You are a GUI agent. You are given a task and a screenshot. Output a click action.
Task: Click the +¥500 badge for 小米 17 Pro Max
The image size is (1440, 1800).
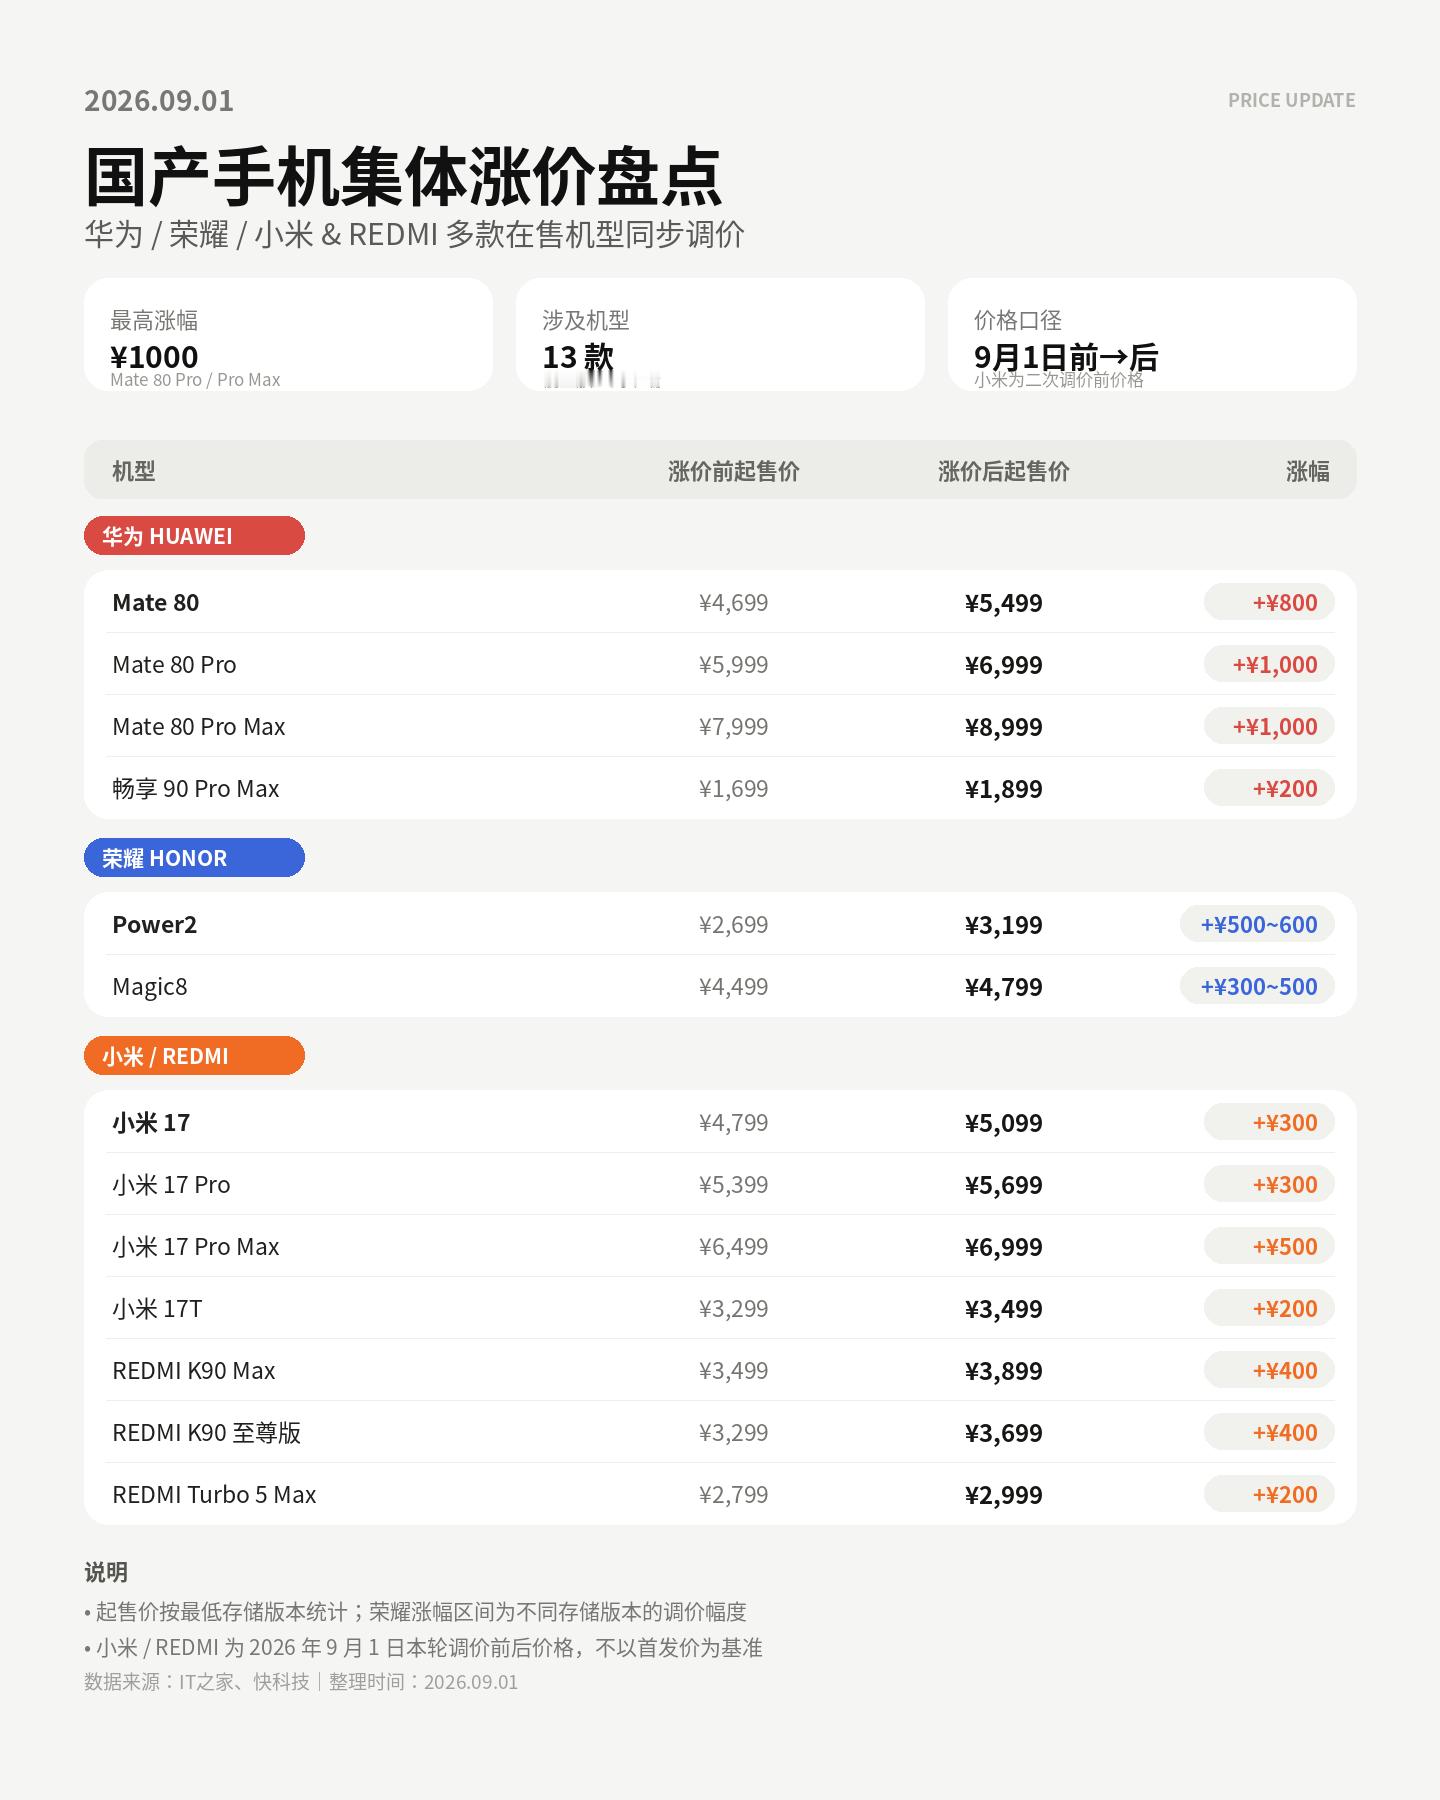coord(1269,1247)
